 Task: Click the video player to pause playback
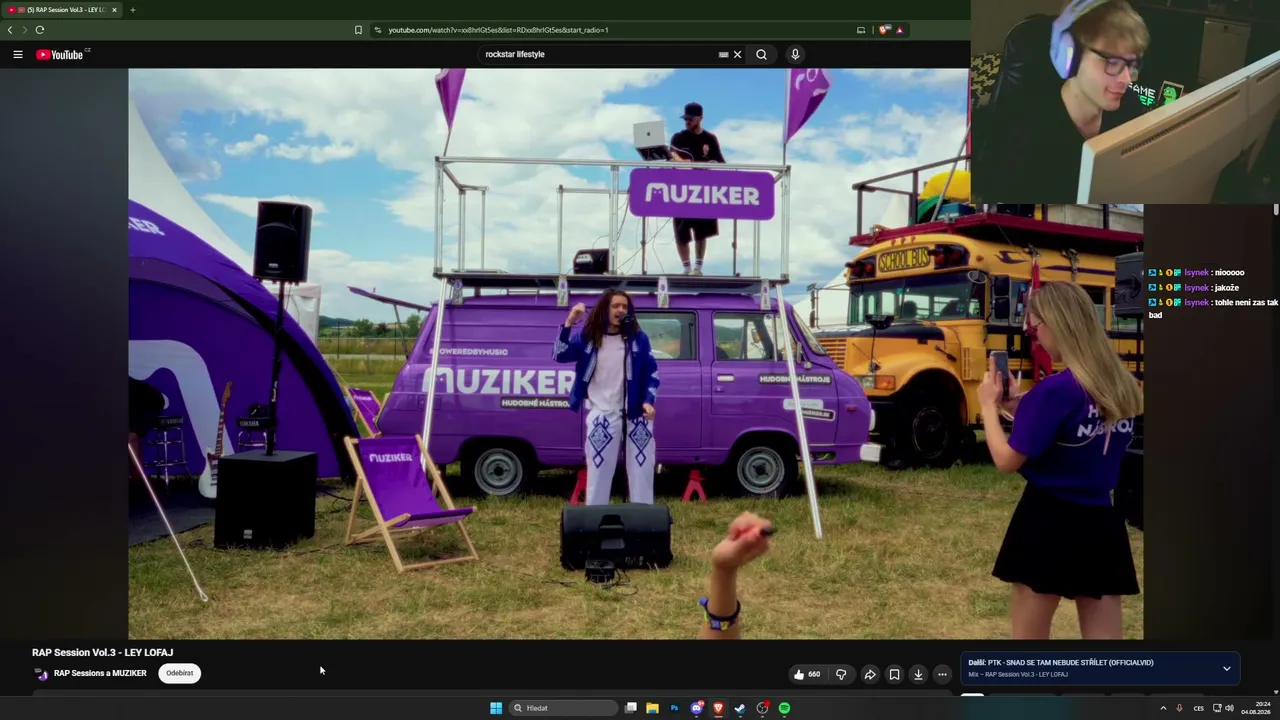pyautogui.click(x=635, y=353)
